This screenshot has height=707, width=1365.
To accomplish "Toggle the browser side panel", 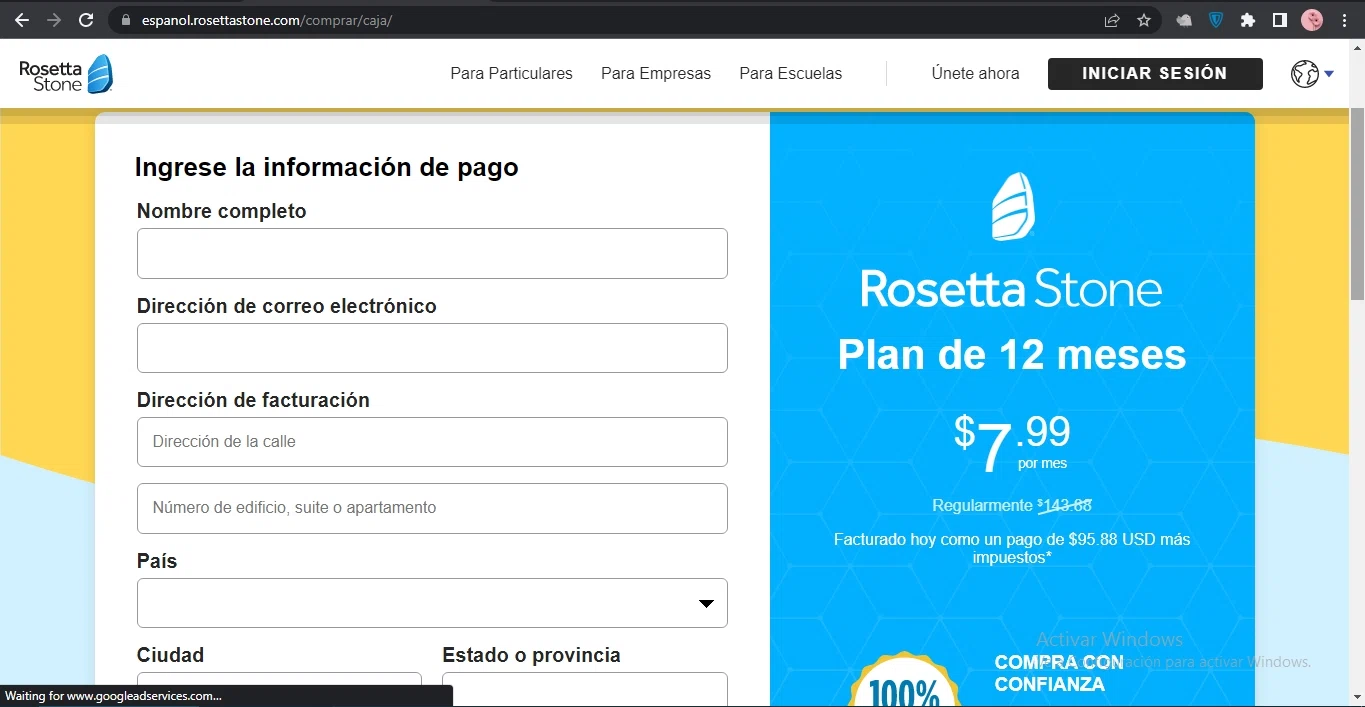I will click(x=1279, y=20).
